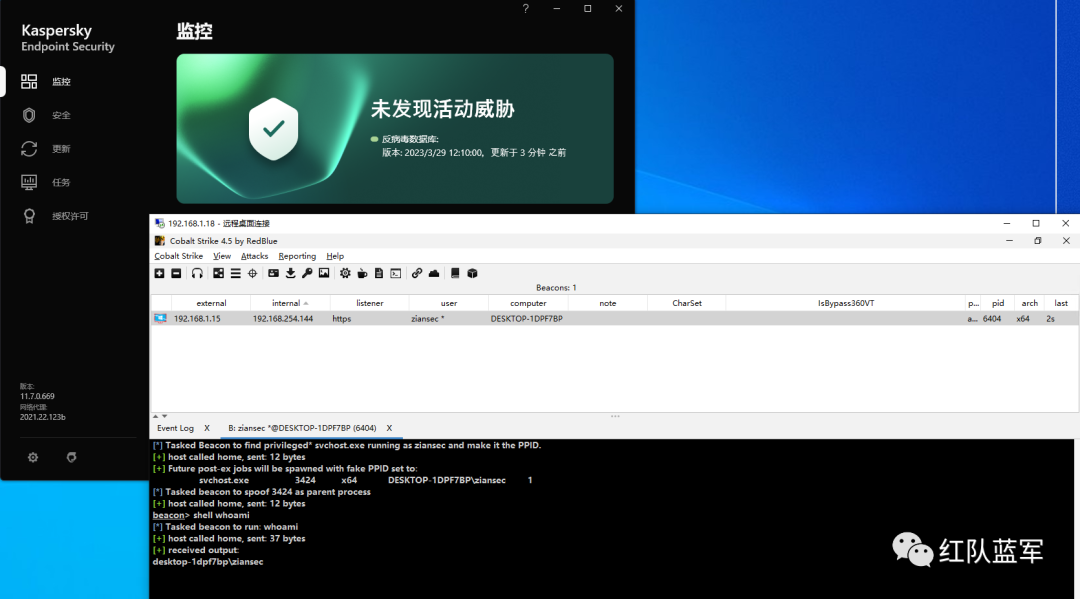This screenshot has width=1080, height=599.
Task: Click Kaspersky help question mark icon
Action: pyautogui.click(x=526, y=8)
